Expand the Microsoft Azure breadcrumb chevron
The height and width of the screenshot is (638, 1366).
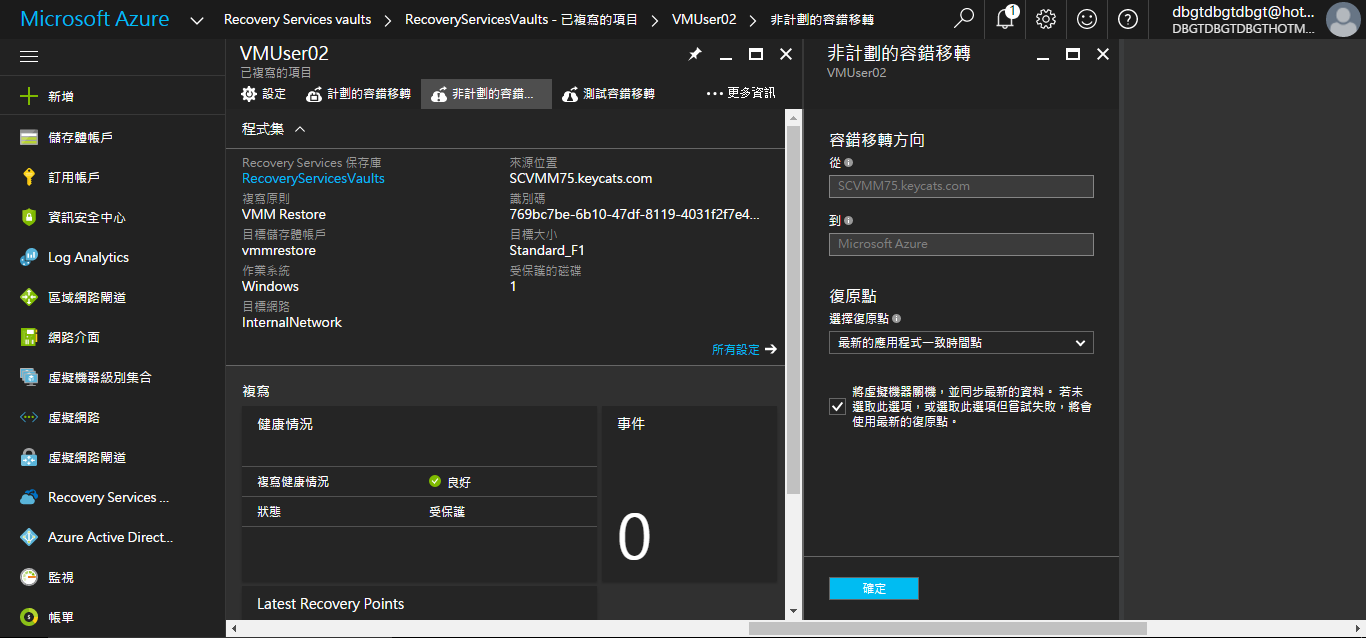[x=196, y=19]
